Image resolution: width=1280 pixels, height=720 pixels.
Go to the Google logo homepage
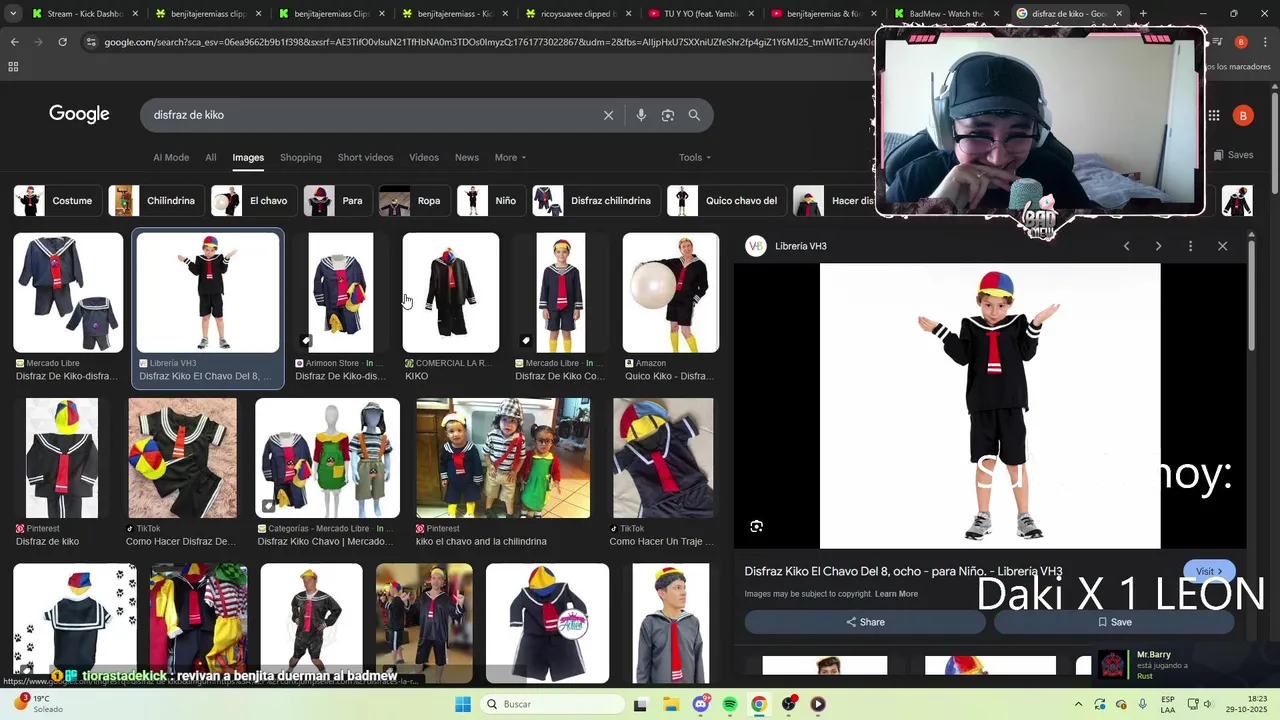(x=79, y=114)
